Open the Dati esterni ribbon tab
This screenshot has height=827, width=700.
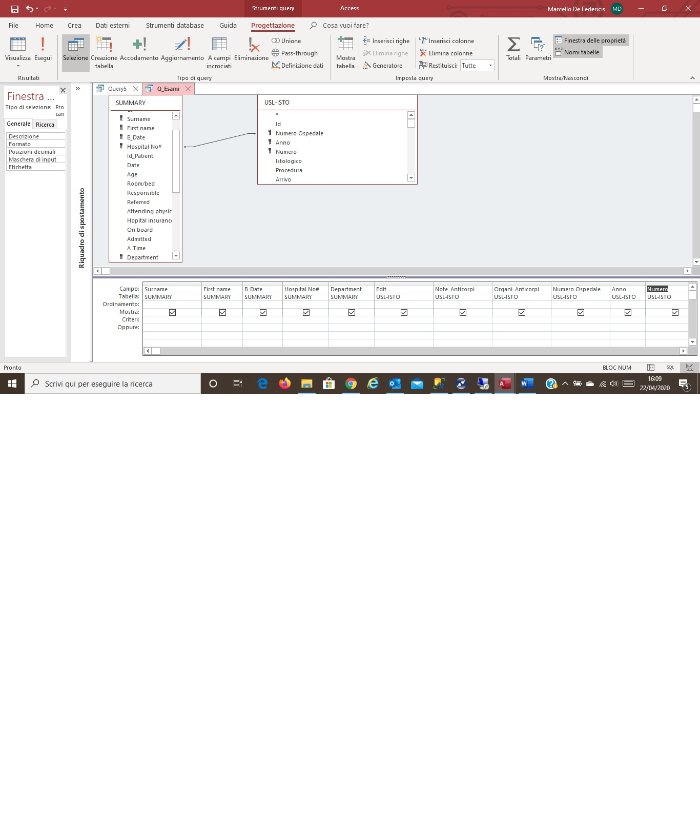click(113, 24)
